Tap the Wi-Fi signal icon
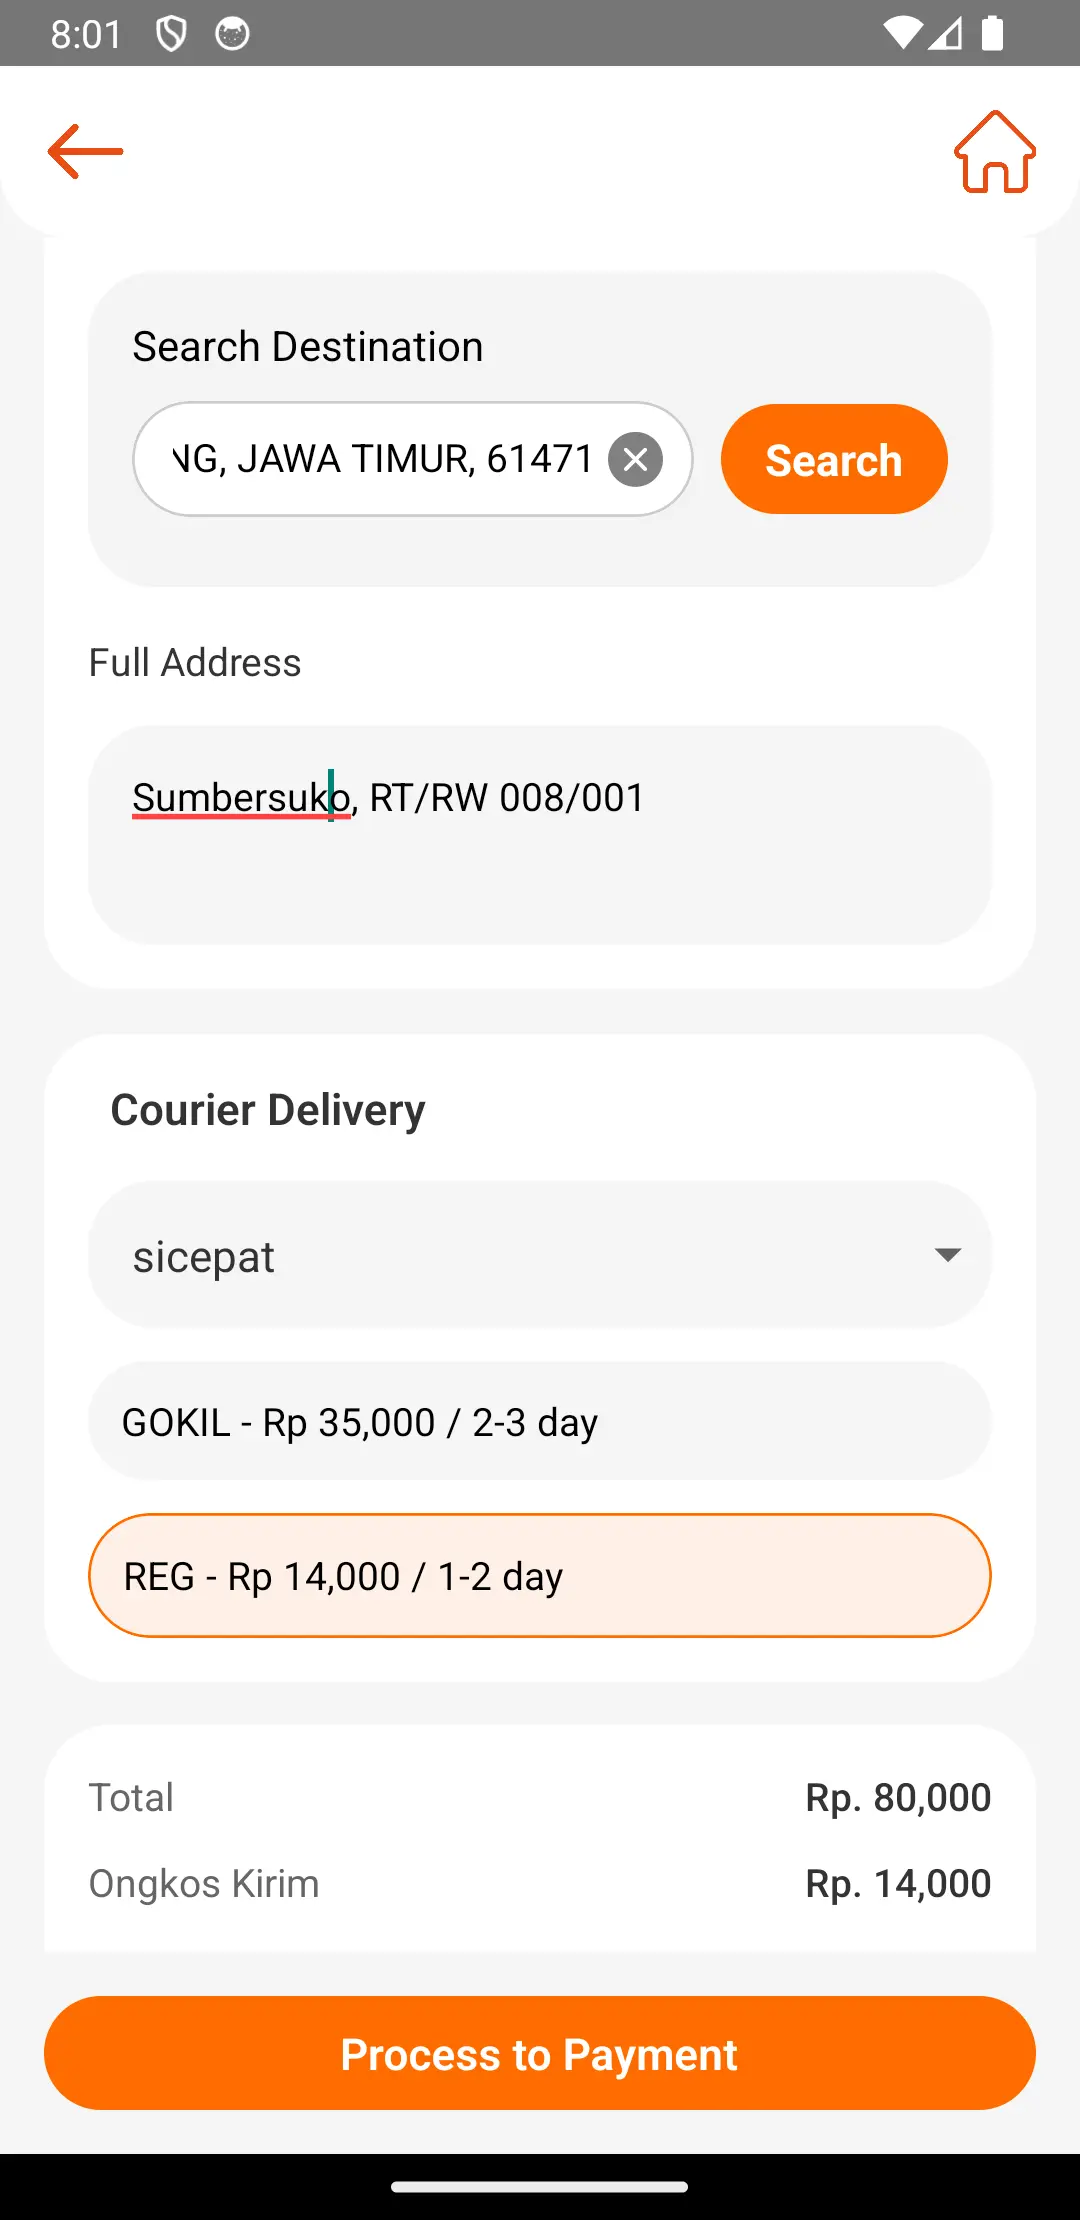 (902, 34)
